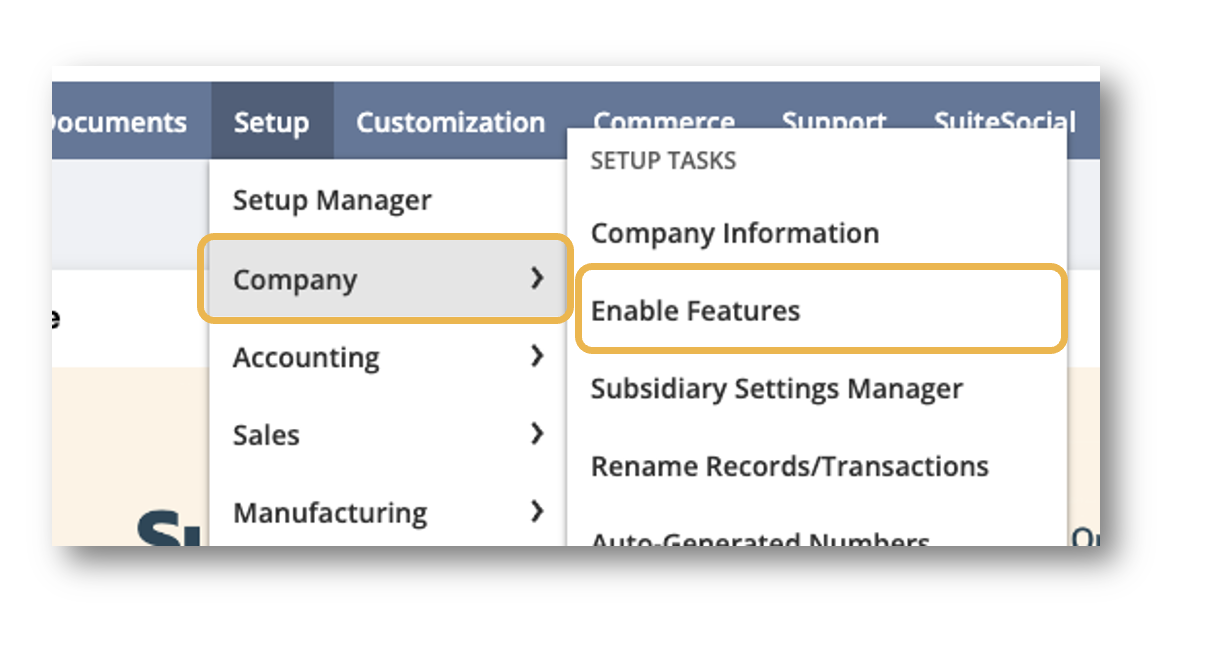Expand the Manufacturing submenu chevron
1210x654 pixels.
[x=538, y=511]
